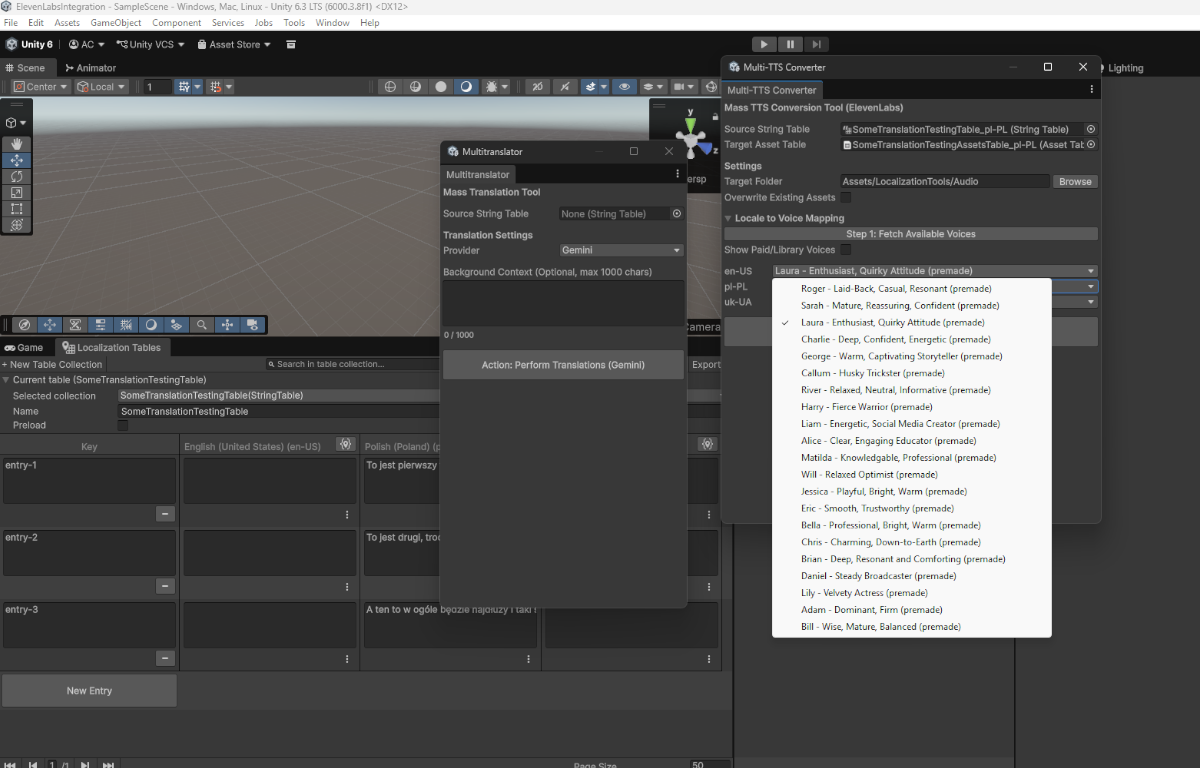The height and width of the screenshot is (768, 1200).
Task: Toggle scene visibility eye icon
Action: tap(625, 87)
